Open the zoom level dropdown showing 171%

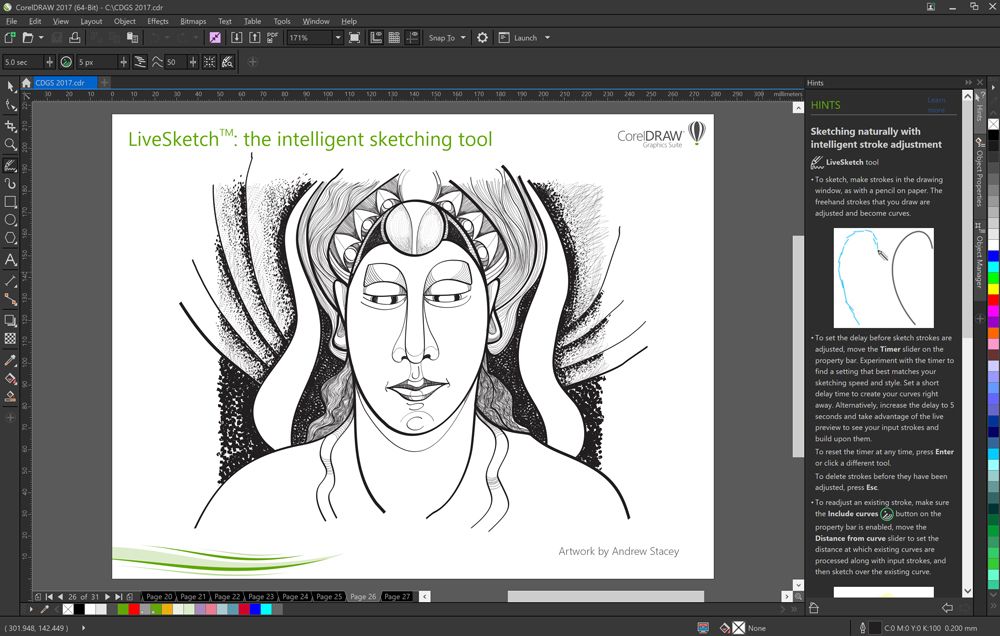coord(338,37)
